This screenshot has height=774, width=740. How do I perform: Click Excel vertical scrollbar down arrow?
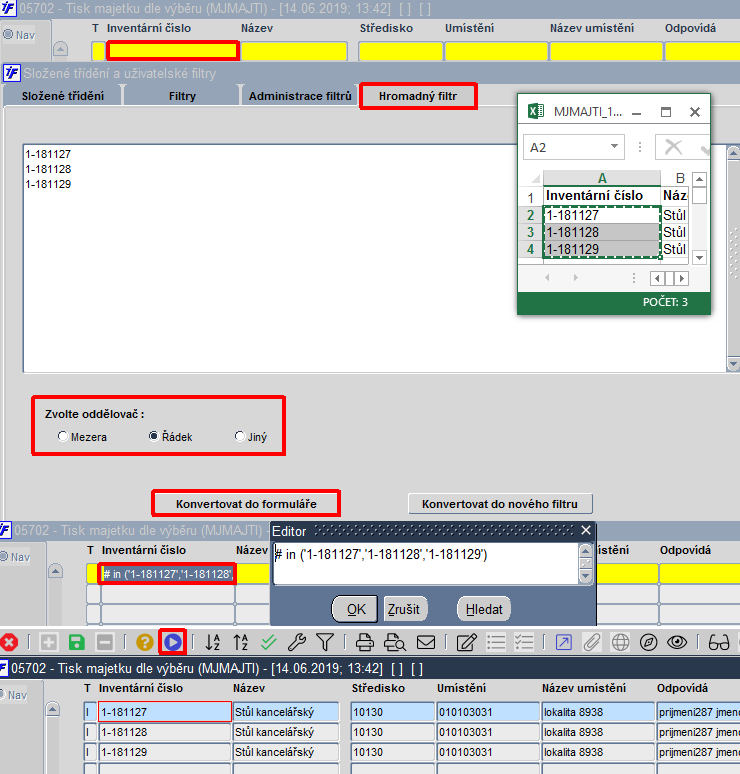pyautogui.click(x=699, y=257)
